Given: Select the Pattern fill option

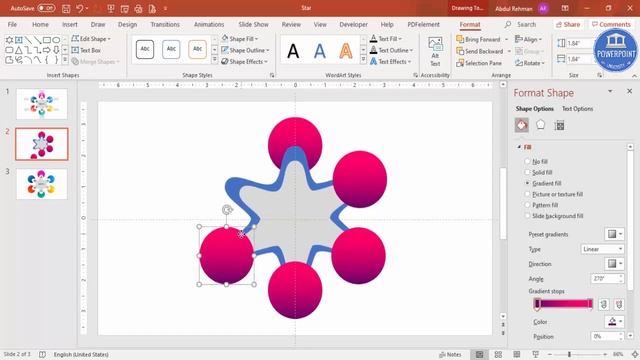Looking at the screenshot, I should pos(541,205).
